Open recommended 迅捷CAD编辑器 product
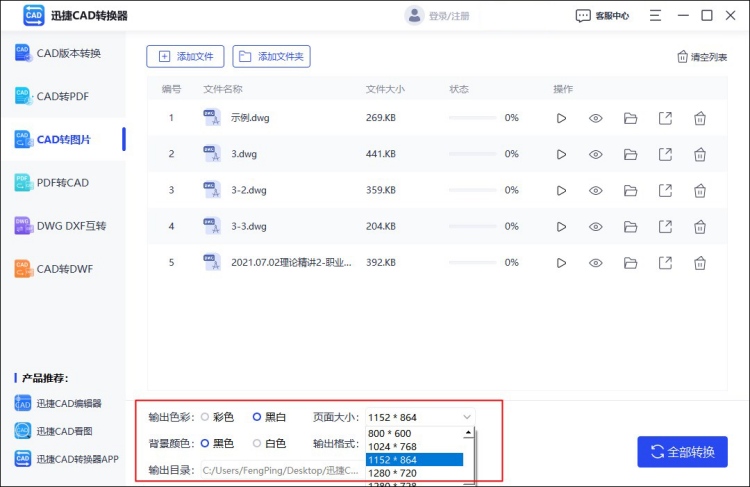 [x=58, y=403]
